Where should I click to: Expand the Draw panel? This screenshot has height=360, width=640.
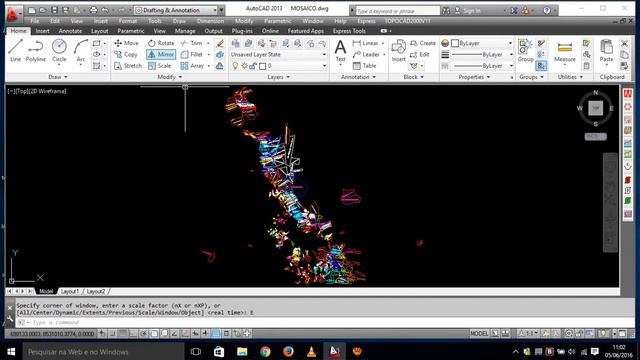point(58,77)
